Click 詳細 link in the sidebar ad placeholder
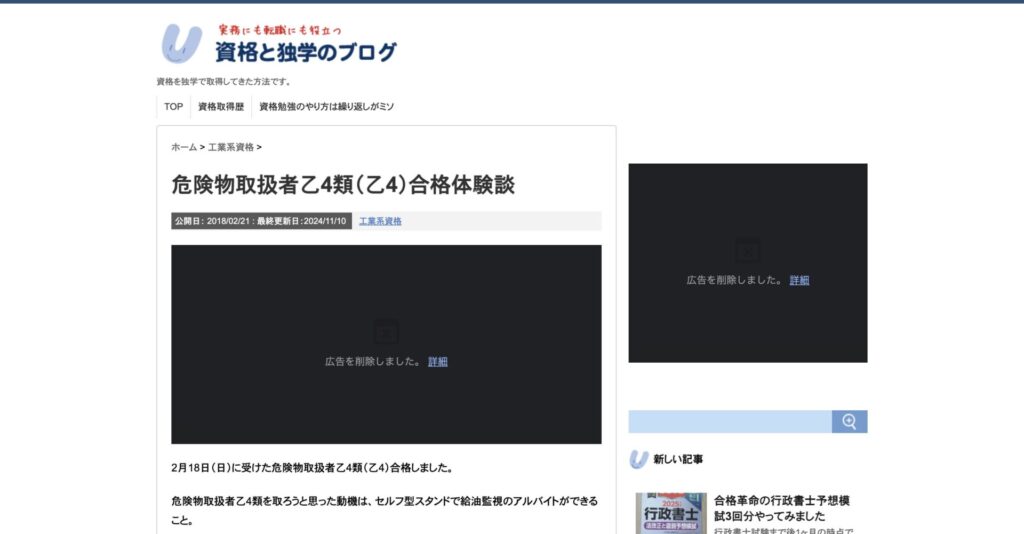The height and width of the screenshot is (534, 1024). click(799, 280)
